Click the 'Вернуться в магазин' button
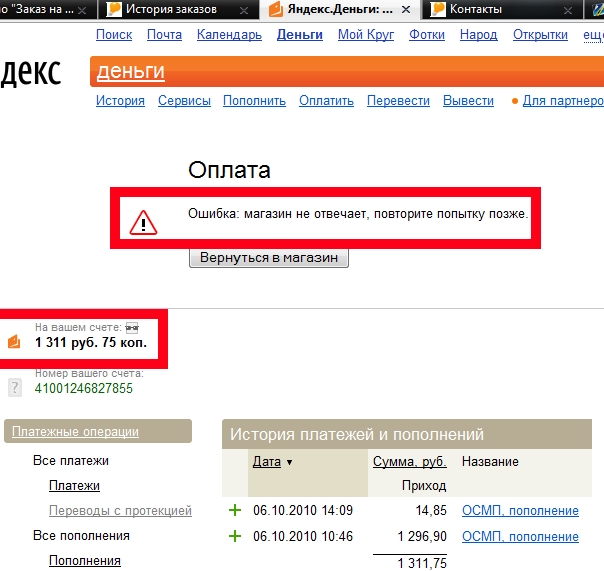604x571 pixels. point(269,257)
